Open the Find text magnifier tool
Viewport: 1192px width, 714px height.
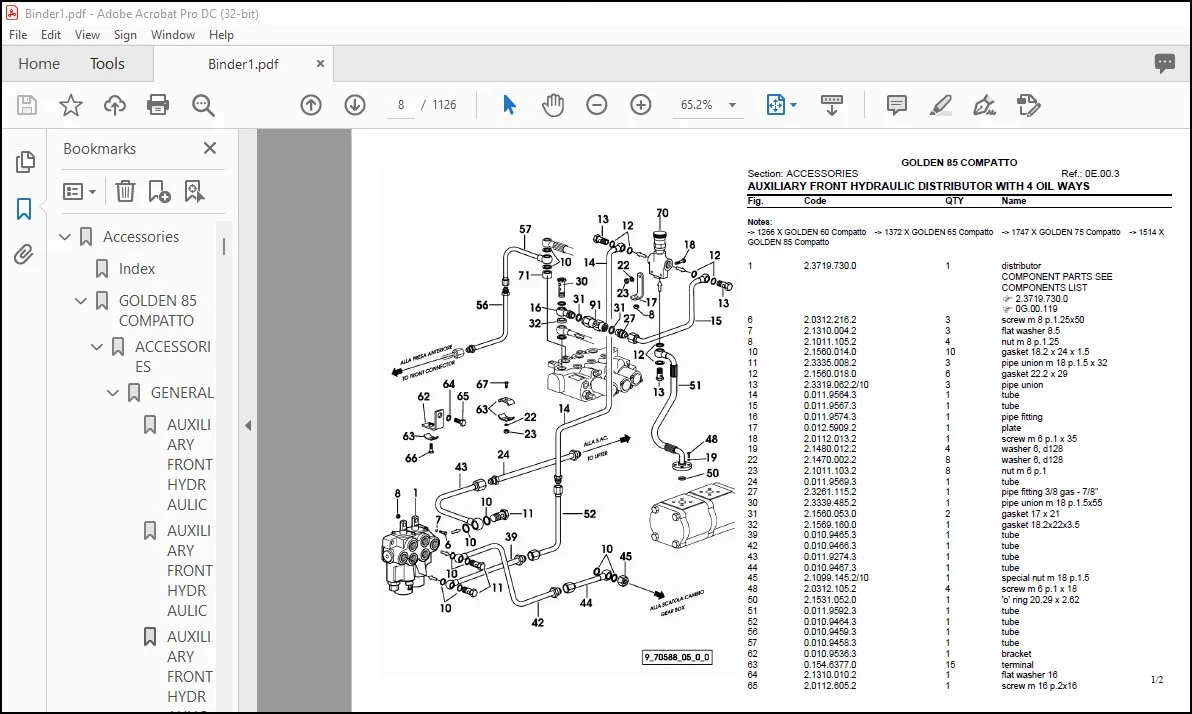click(203, 105)
